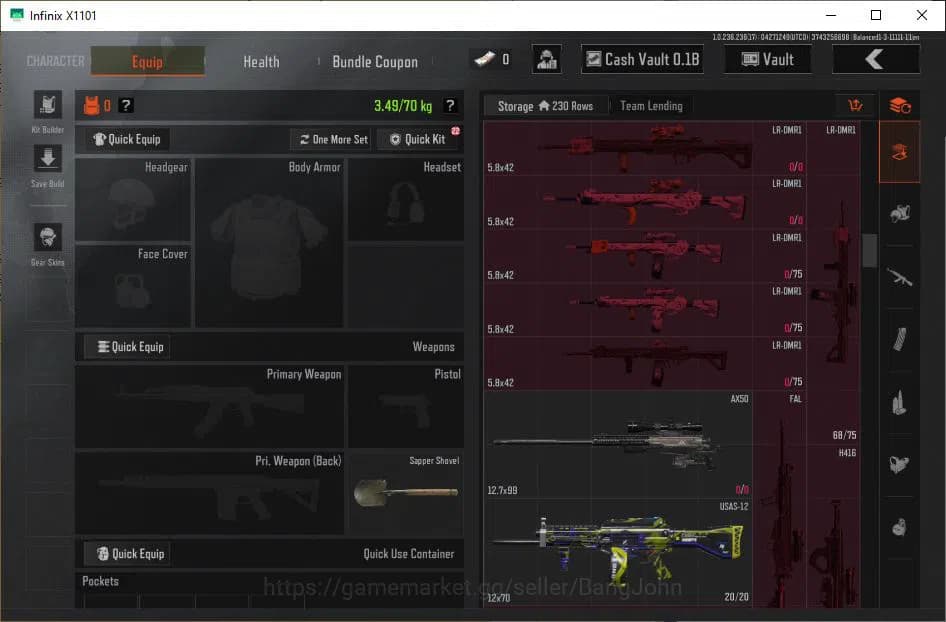The width and height of the screenshot is (946, 622).
Task: Switch to the Team Lending tab
Action: coord(651,105)
